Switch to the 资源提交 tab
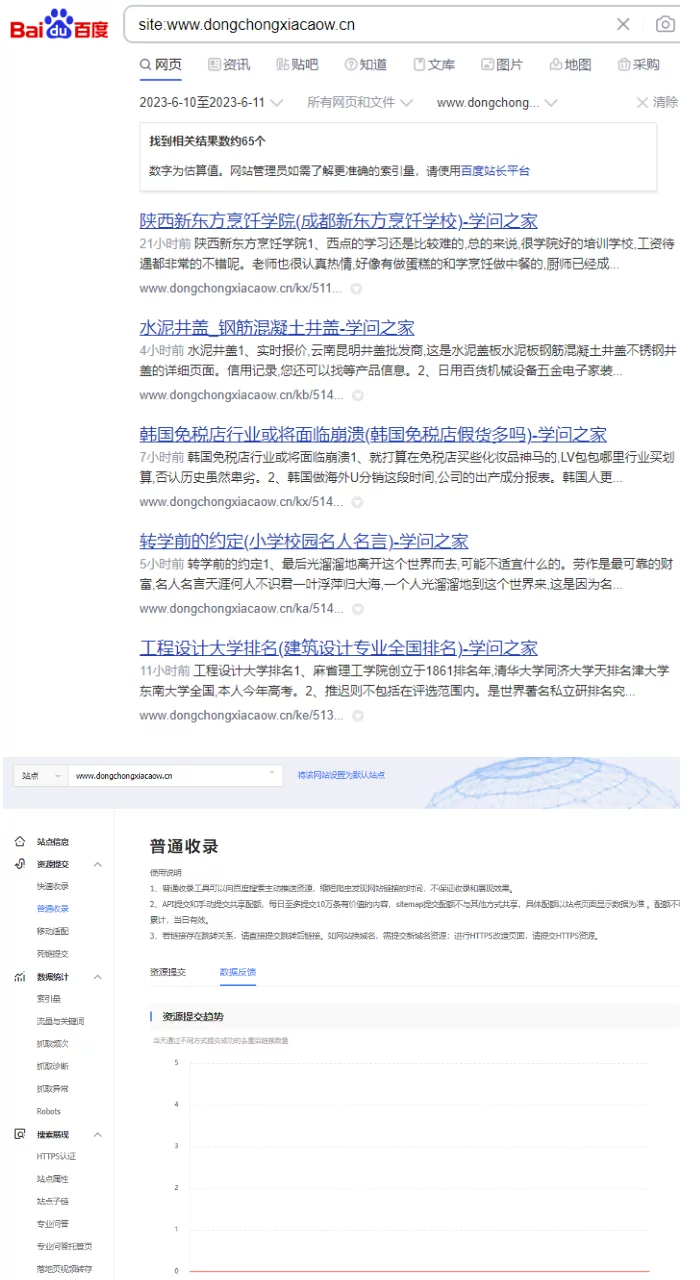This screenshot has width=700, height=1280. pos(167,971)
